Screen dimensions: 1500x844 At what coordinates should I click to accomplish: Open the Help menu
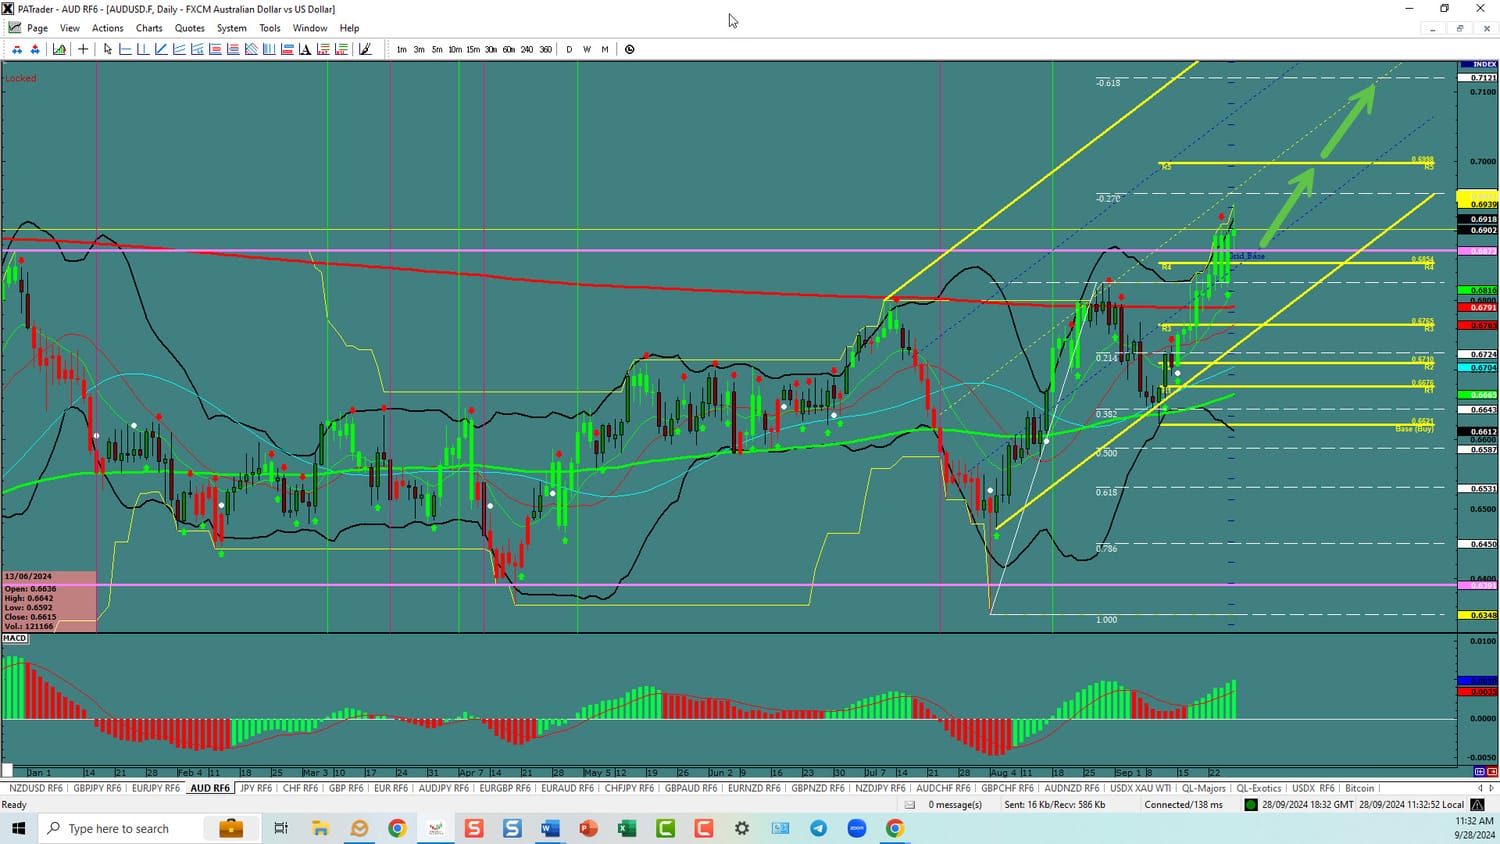[349, 28]
